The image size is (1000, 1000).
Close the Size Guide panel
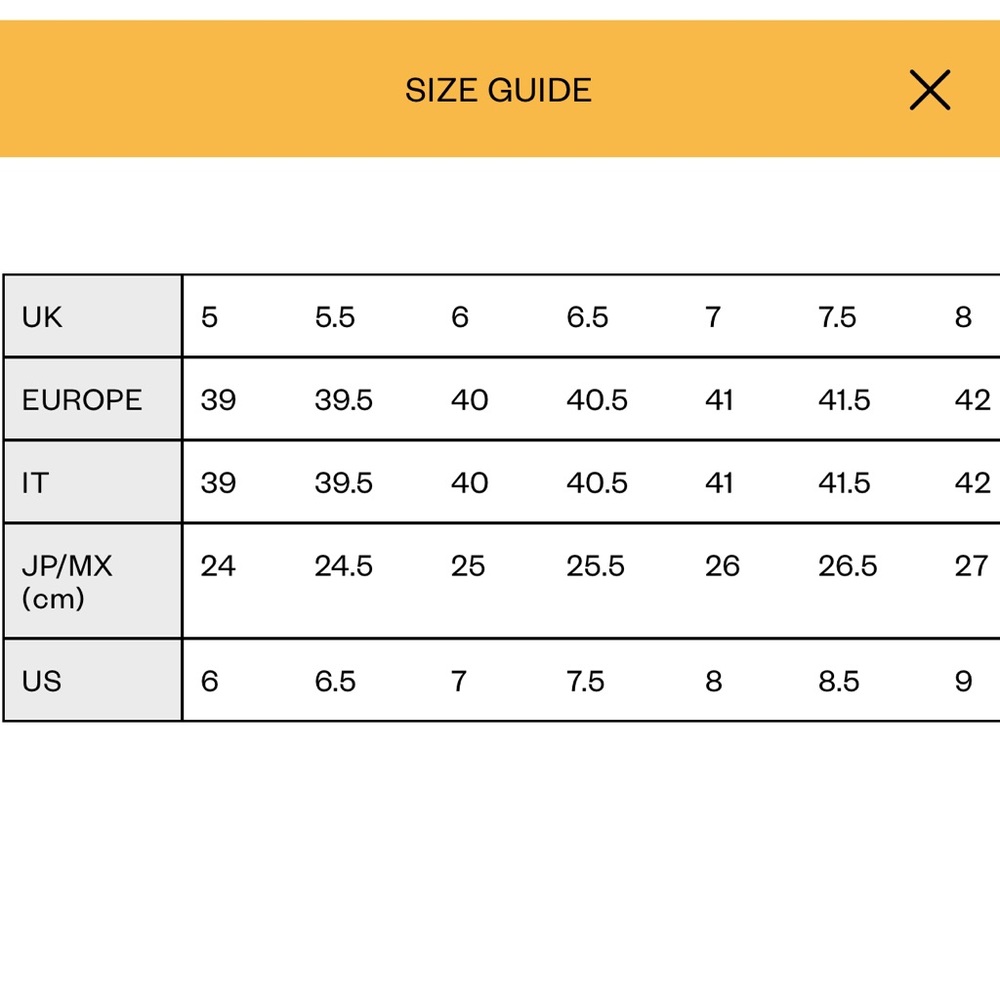929,90
